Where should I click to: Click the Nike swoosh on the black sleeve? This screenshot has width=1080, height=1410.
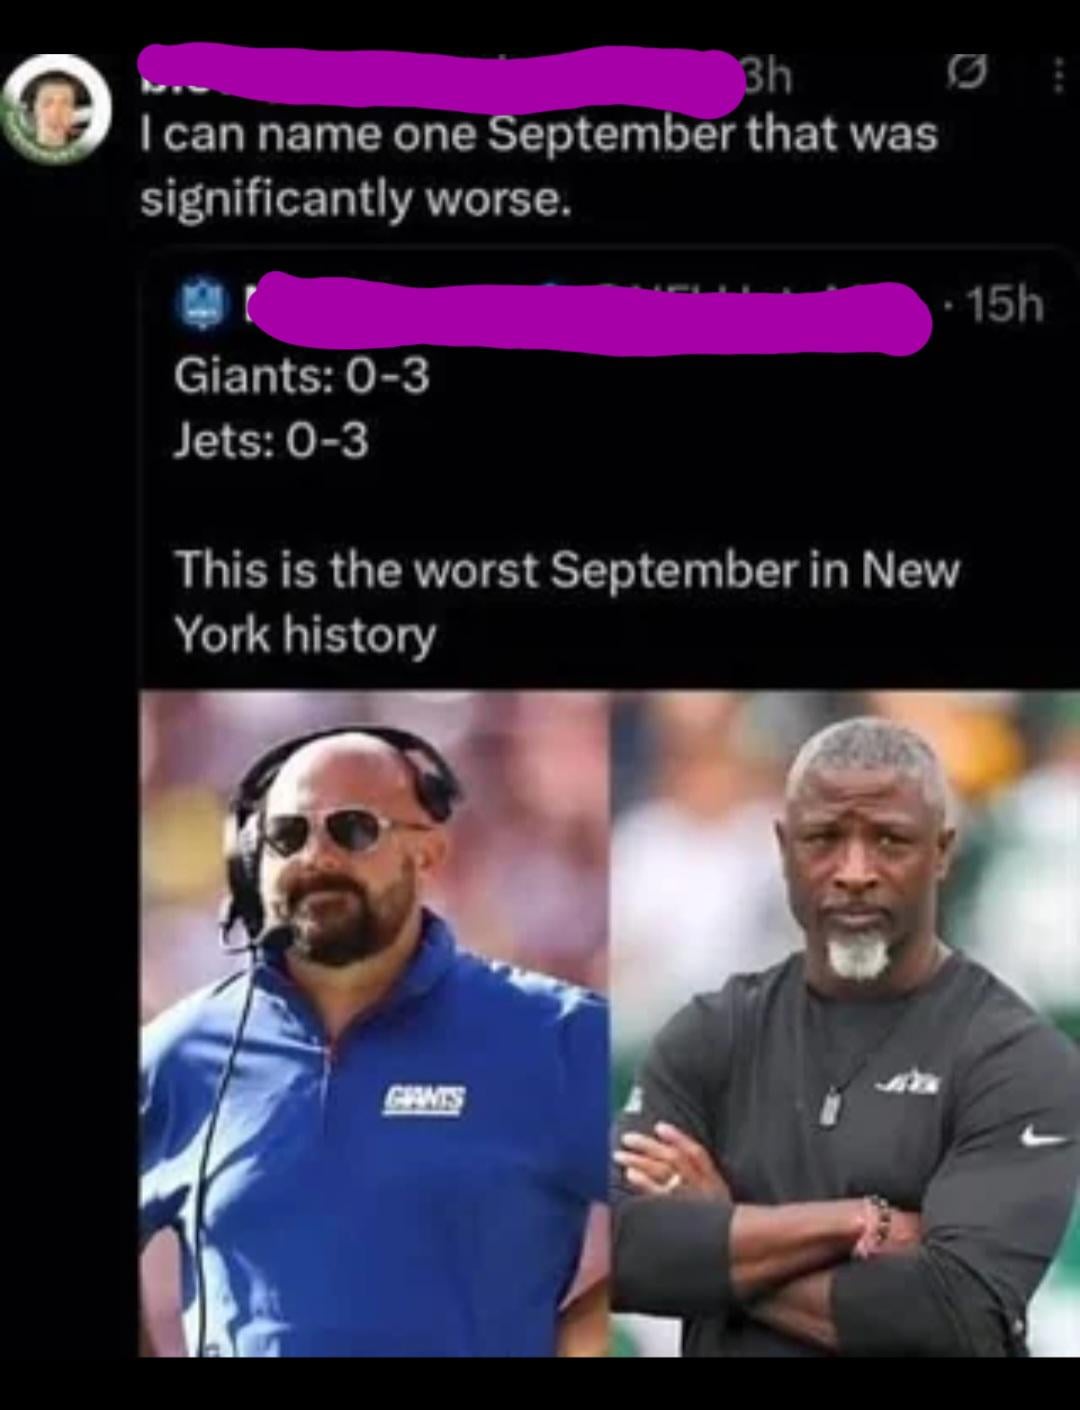coord(1042,1139)
